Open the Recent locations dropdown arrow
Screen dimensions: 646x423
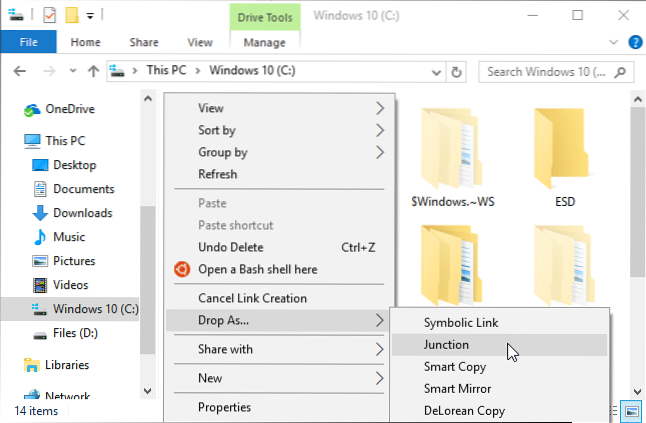(73, 71)
